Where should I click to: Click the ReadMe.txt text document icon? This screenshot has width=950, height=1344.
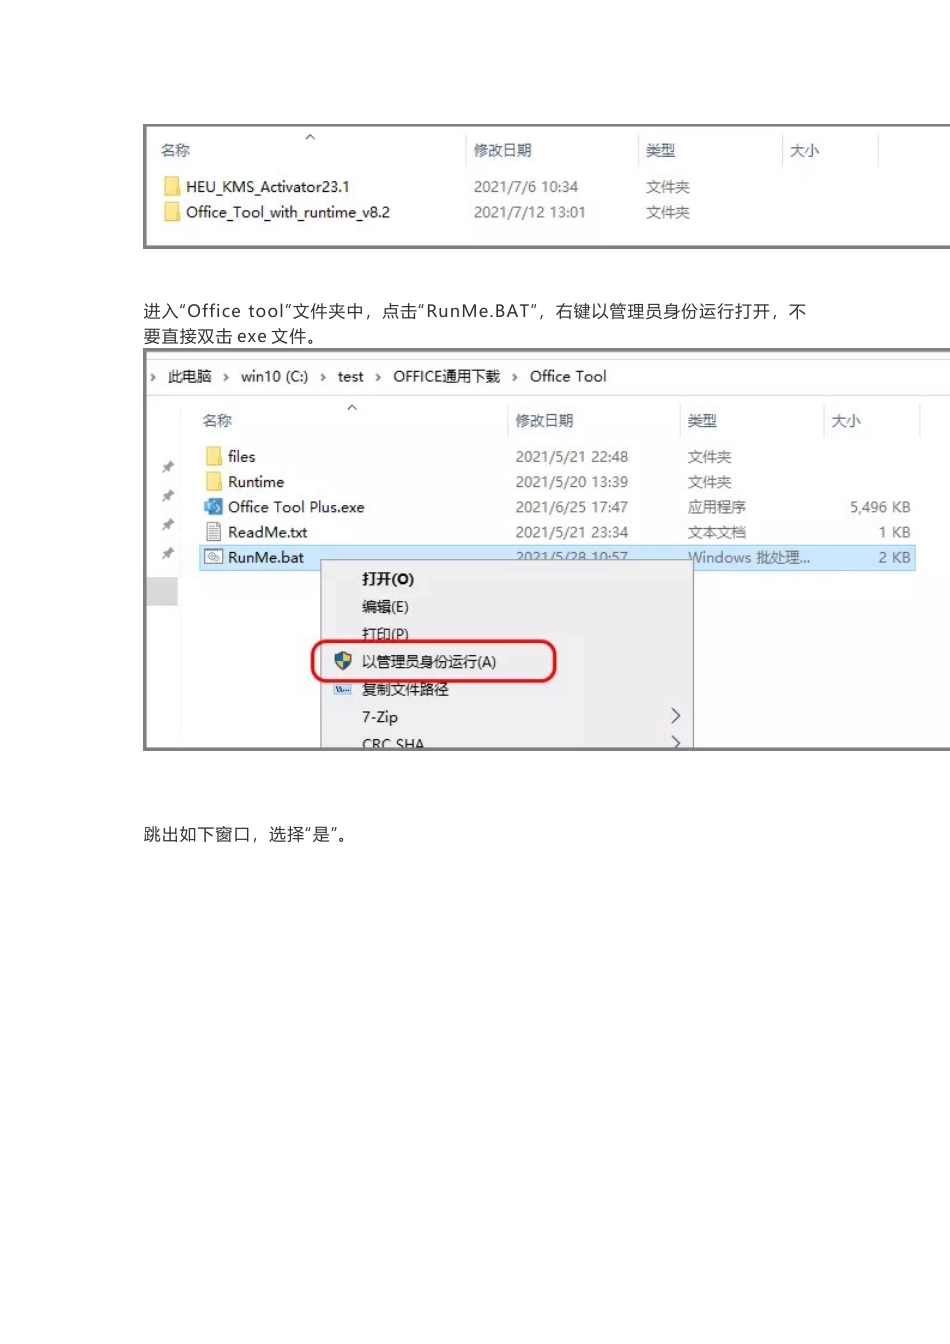click(x=212, y=532)
